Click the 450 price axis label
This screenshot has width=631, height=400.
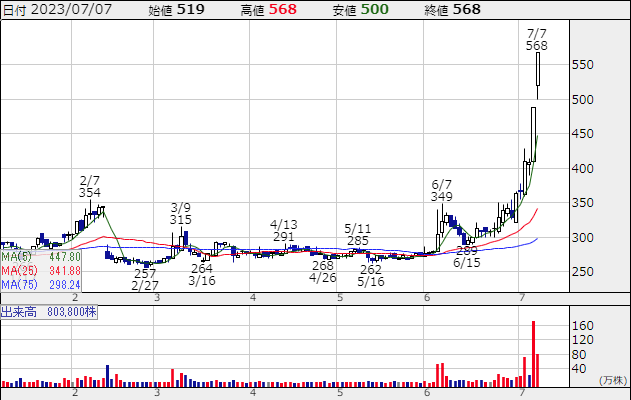click(583, 134)
